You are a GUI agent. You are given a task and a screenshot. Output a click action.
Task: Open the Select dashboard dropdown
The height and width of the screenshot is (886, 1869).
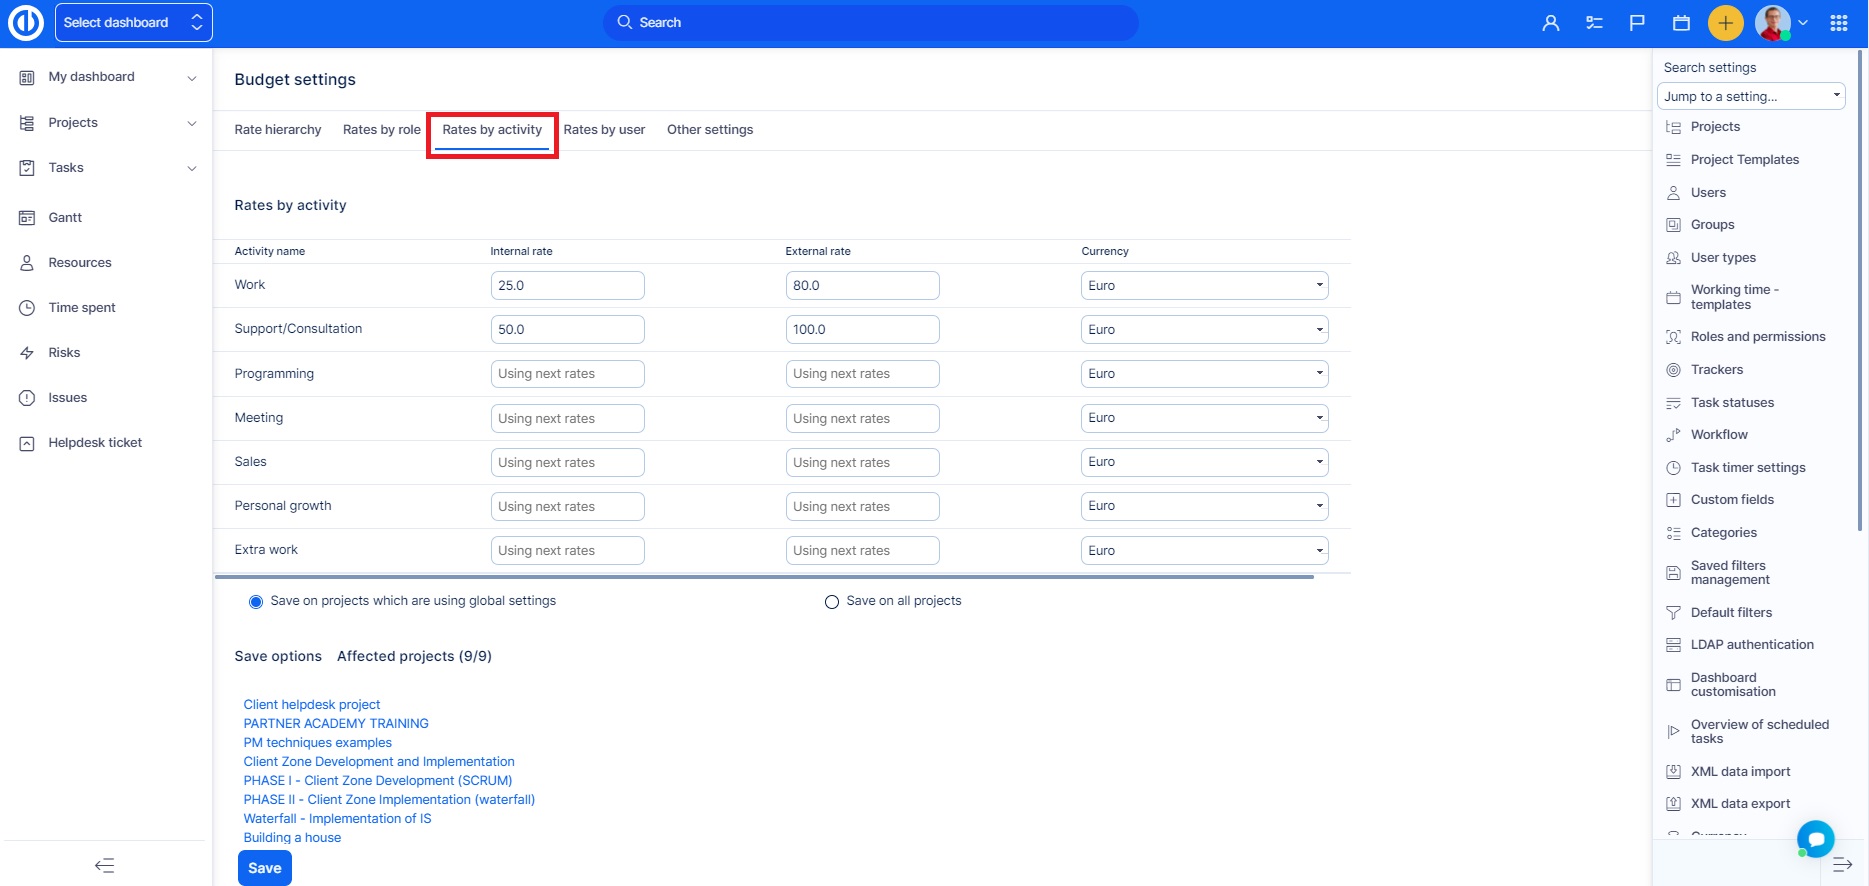[133, 23]
